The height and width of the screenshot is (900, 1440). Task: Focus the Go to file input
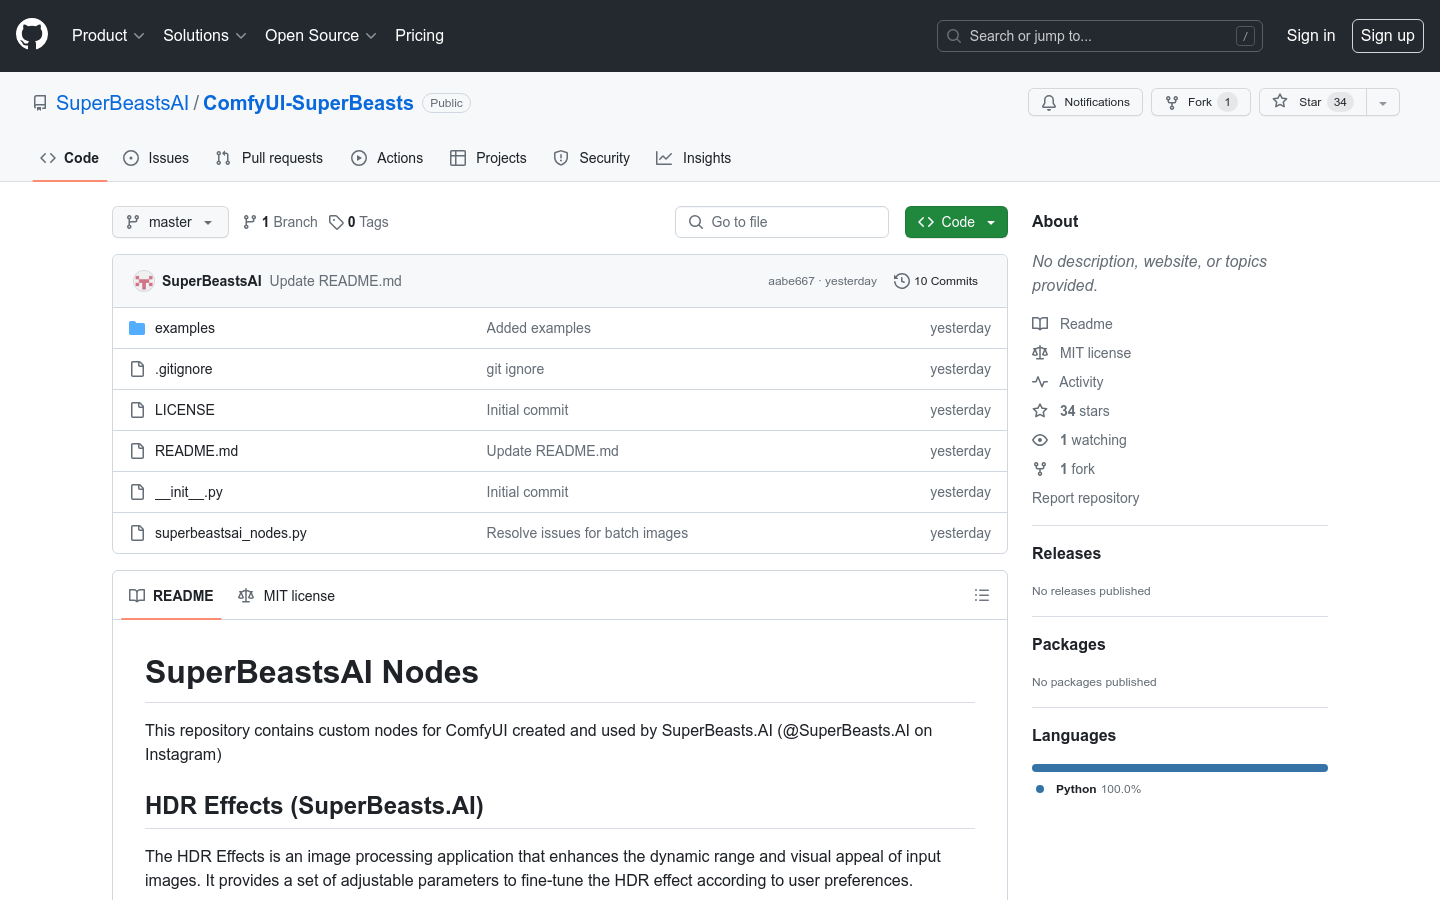(782, 222)
